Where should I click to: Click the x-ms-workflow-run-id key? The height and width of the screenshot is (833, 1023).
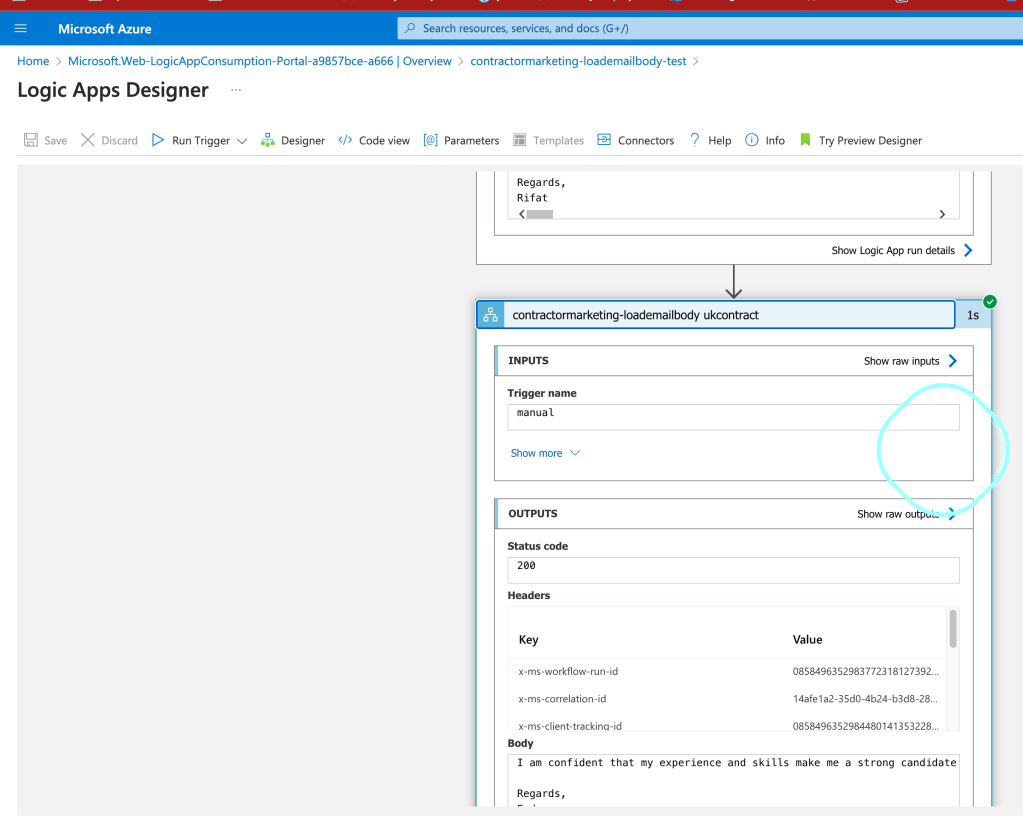pos(568,671)
